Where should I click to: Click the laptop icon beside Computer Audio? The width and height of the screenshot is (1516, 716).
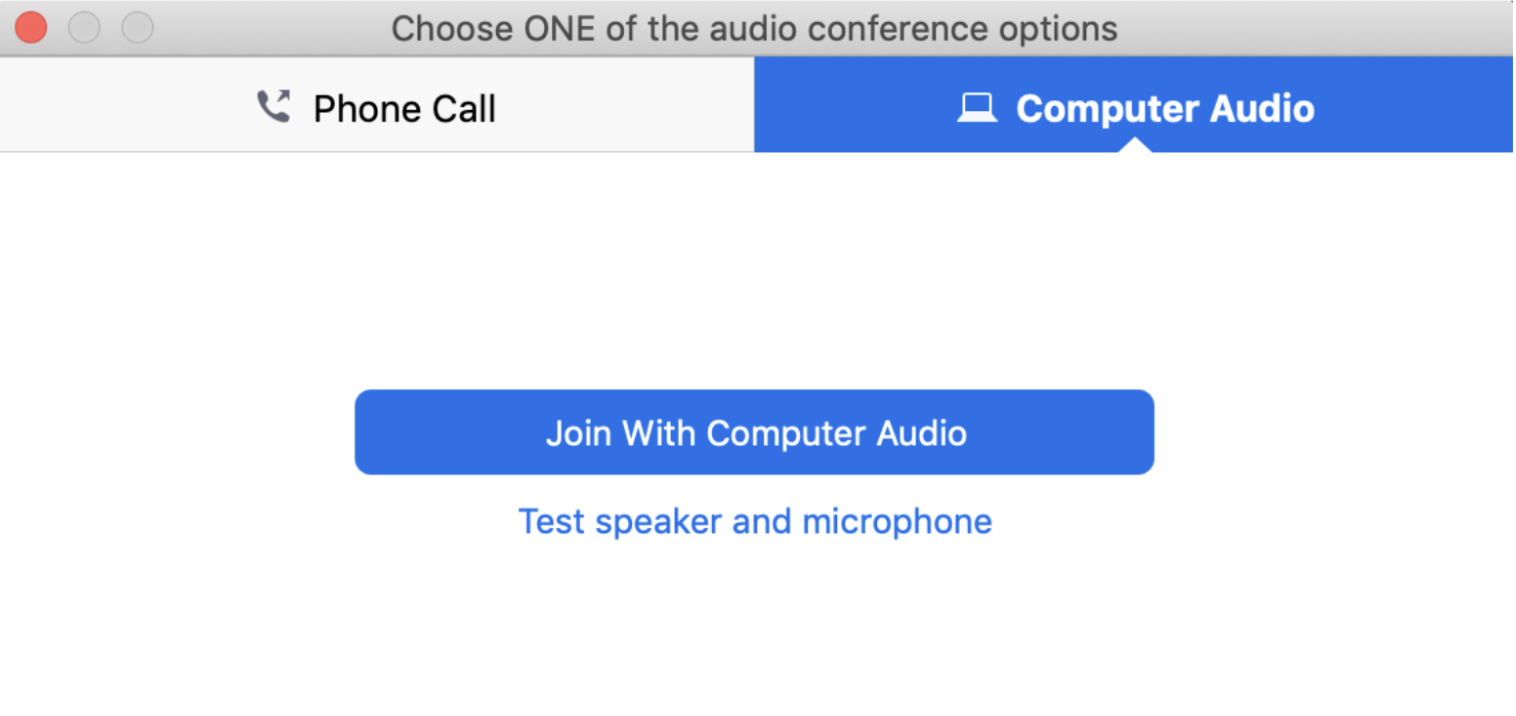pos(977,107)
